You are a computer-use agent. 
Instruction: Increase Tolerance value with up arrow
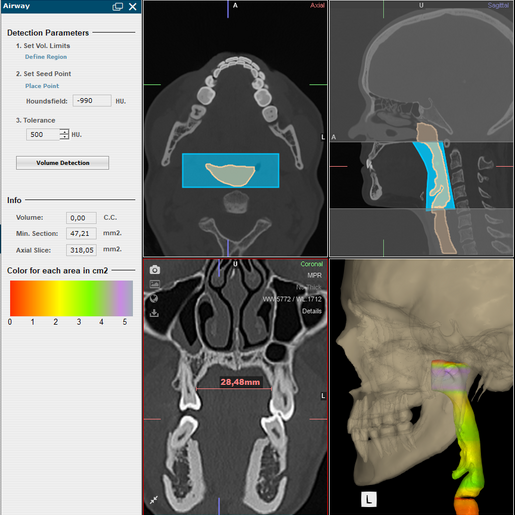point(64,132)
